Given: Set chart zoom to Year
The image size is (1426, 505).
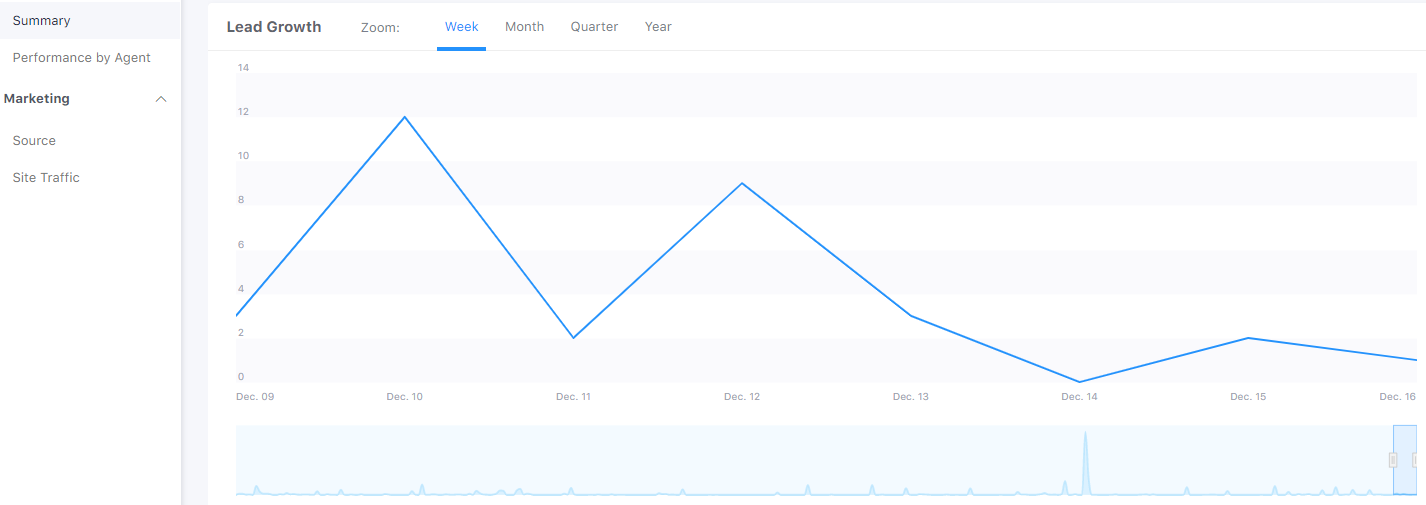Looking at the screenshot, I should coord(658,27).
